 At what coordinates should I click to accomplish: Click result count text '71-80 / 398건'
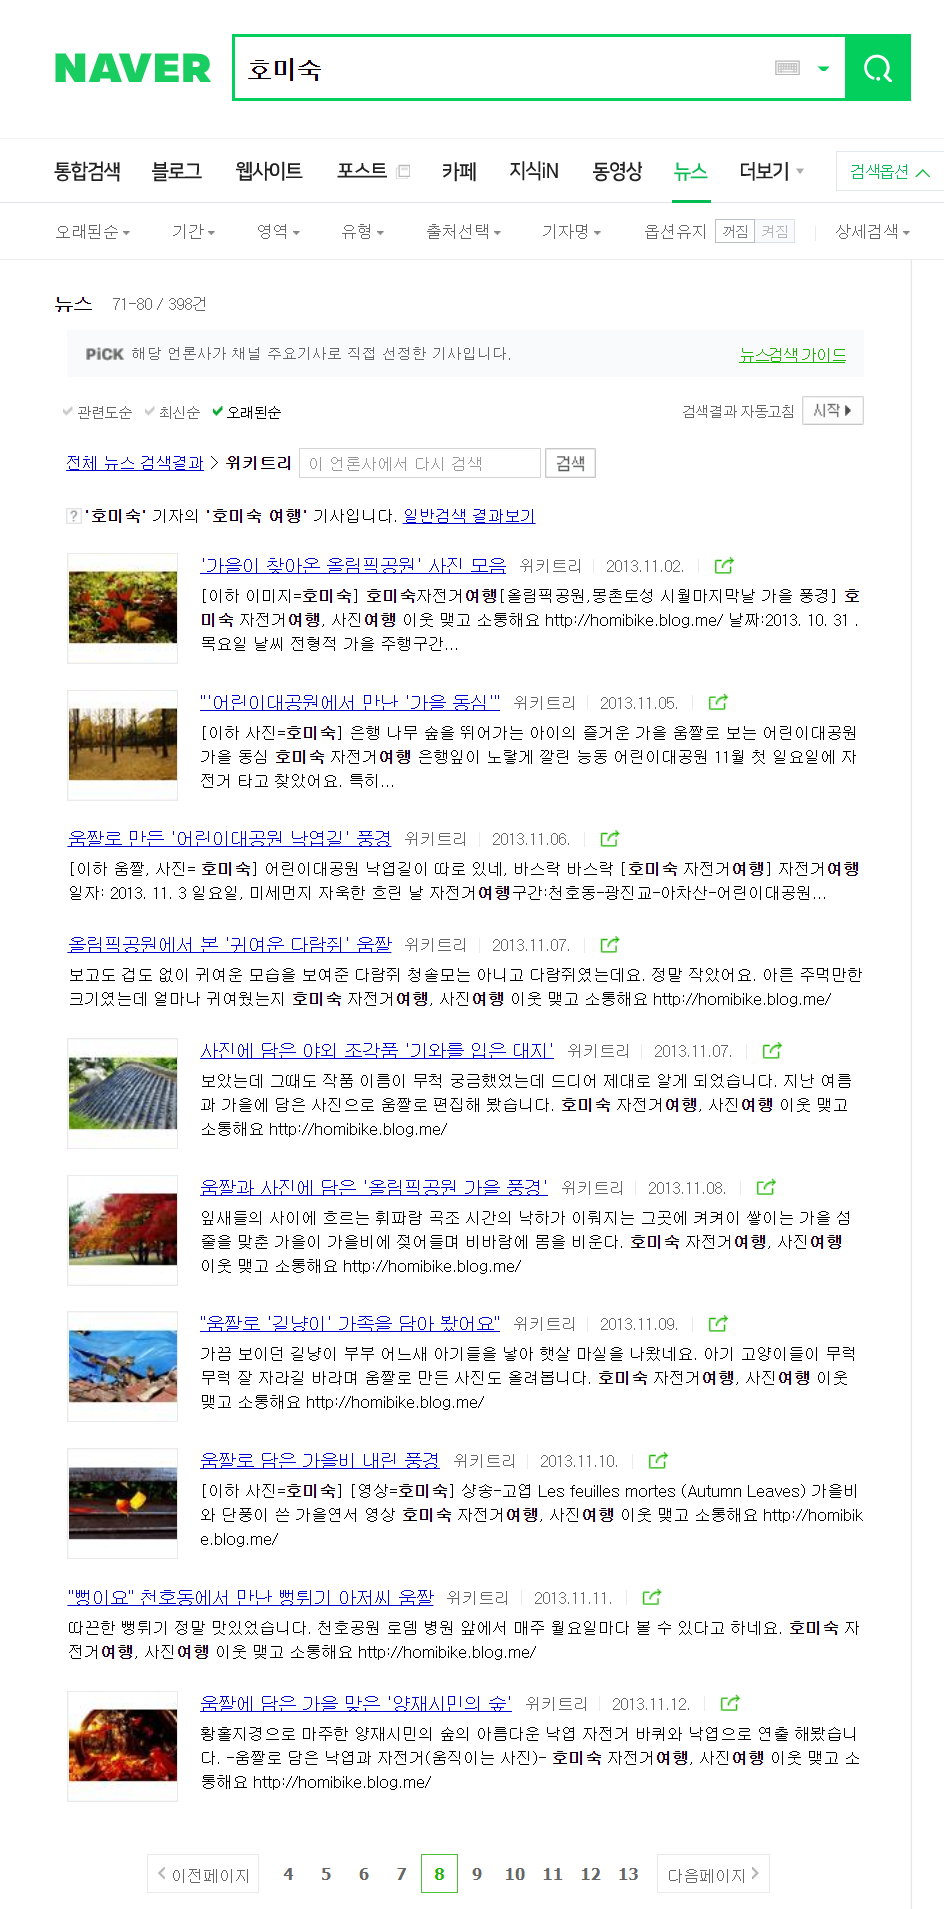pyautogui.click(x=159, y=304)
